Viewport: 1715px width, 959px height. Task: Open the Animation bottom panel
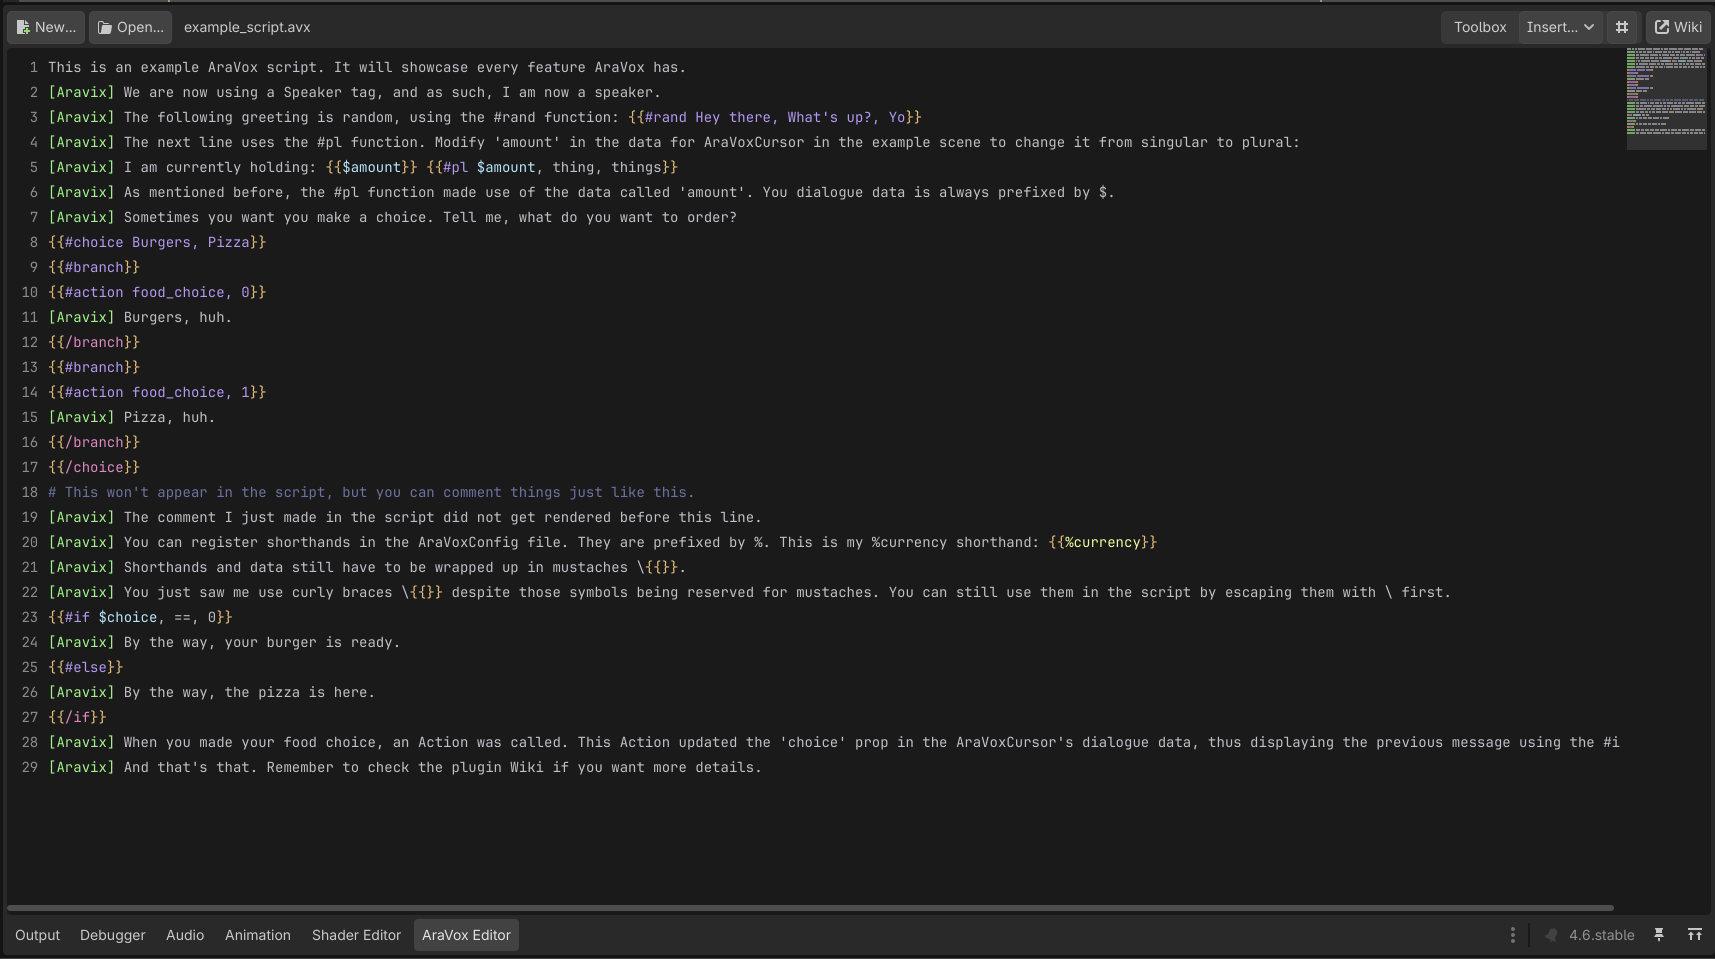[258, 935]
